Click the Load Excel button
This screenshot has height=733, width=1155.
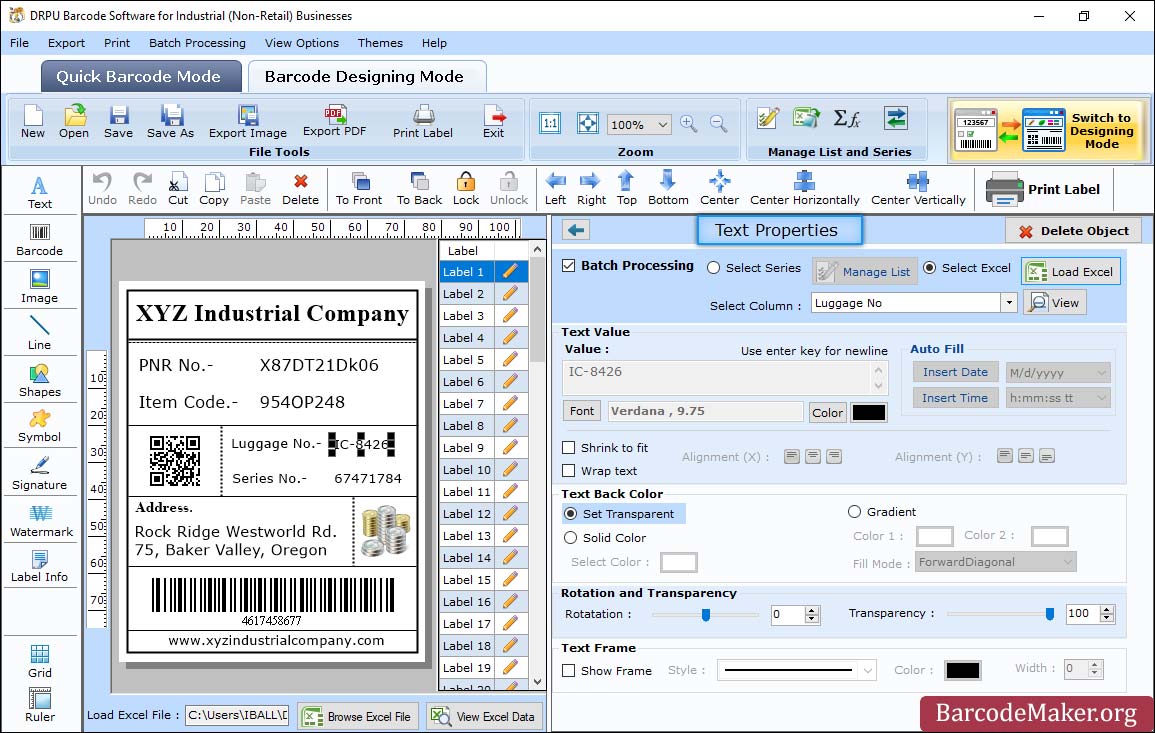pyautogui.click(x=1070, y=272)
